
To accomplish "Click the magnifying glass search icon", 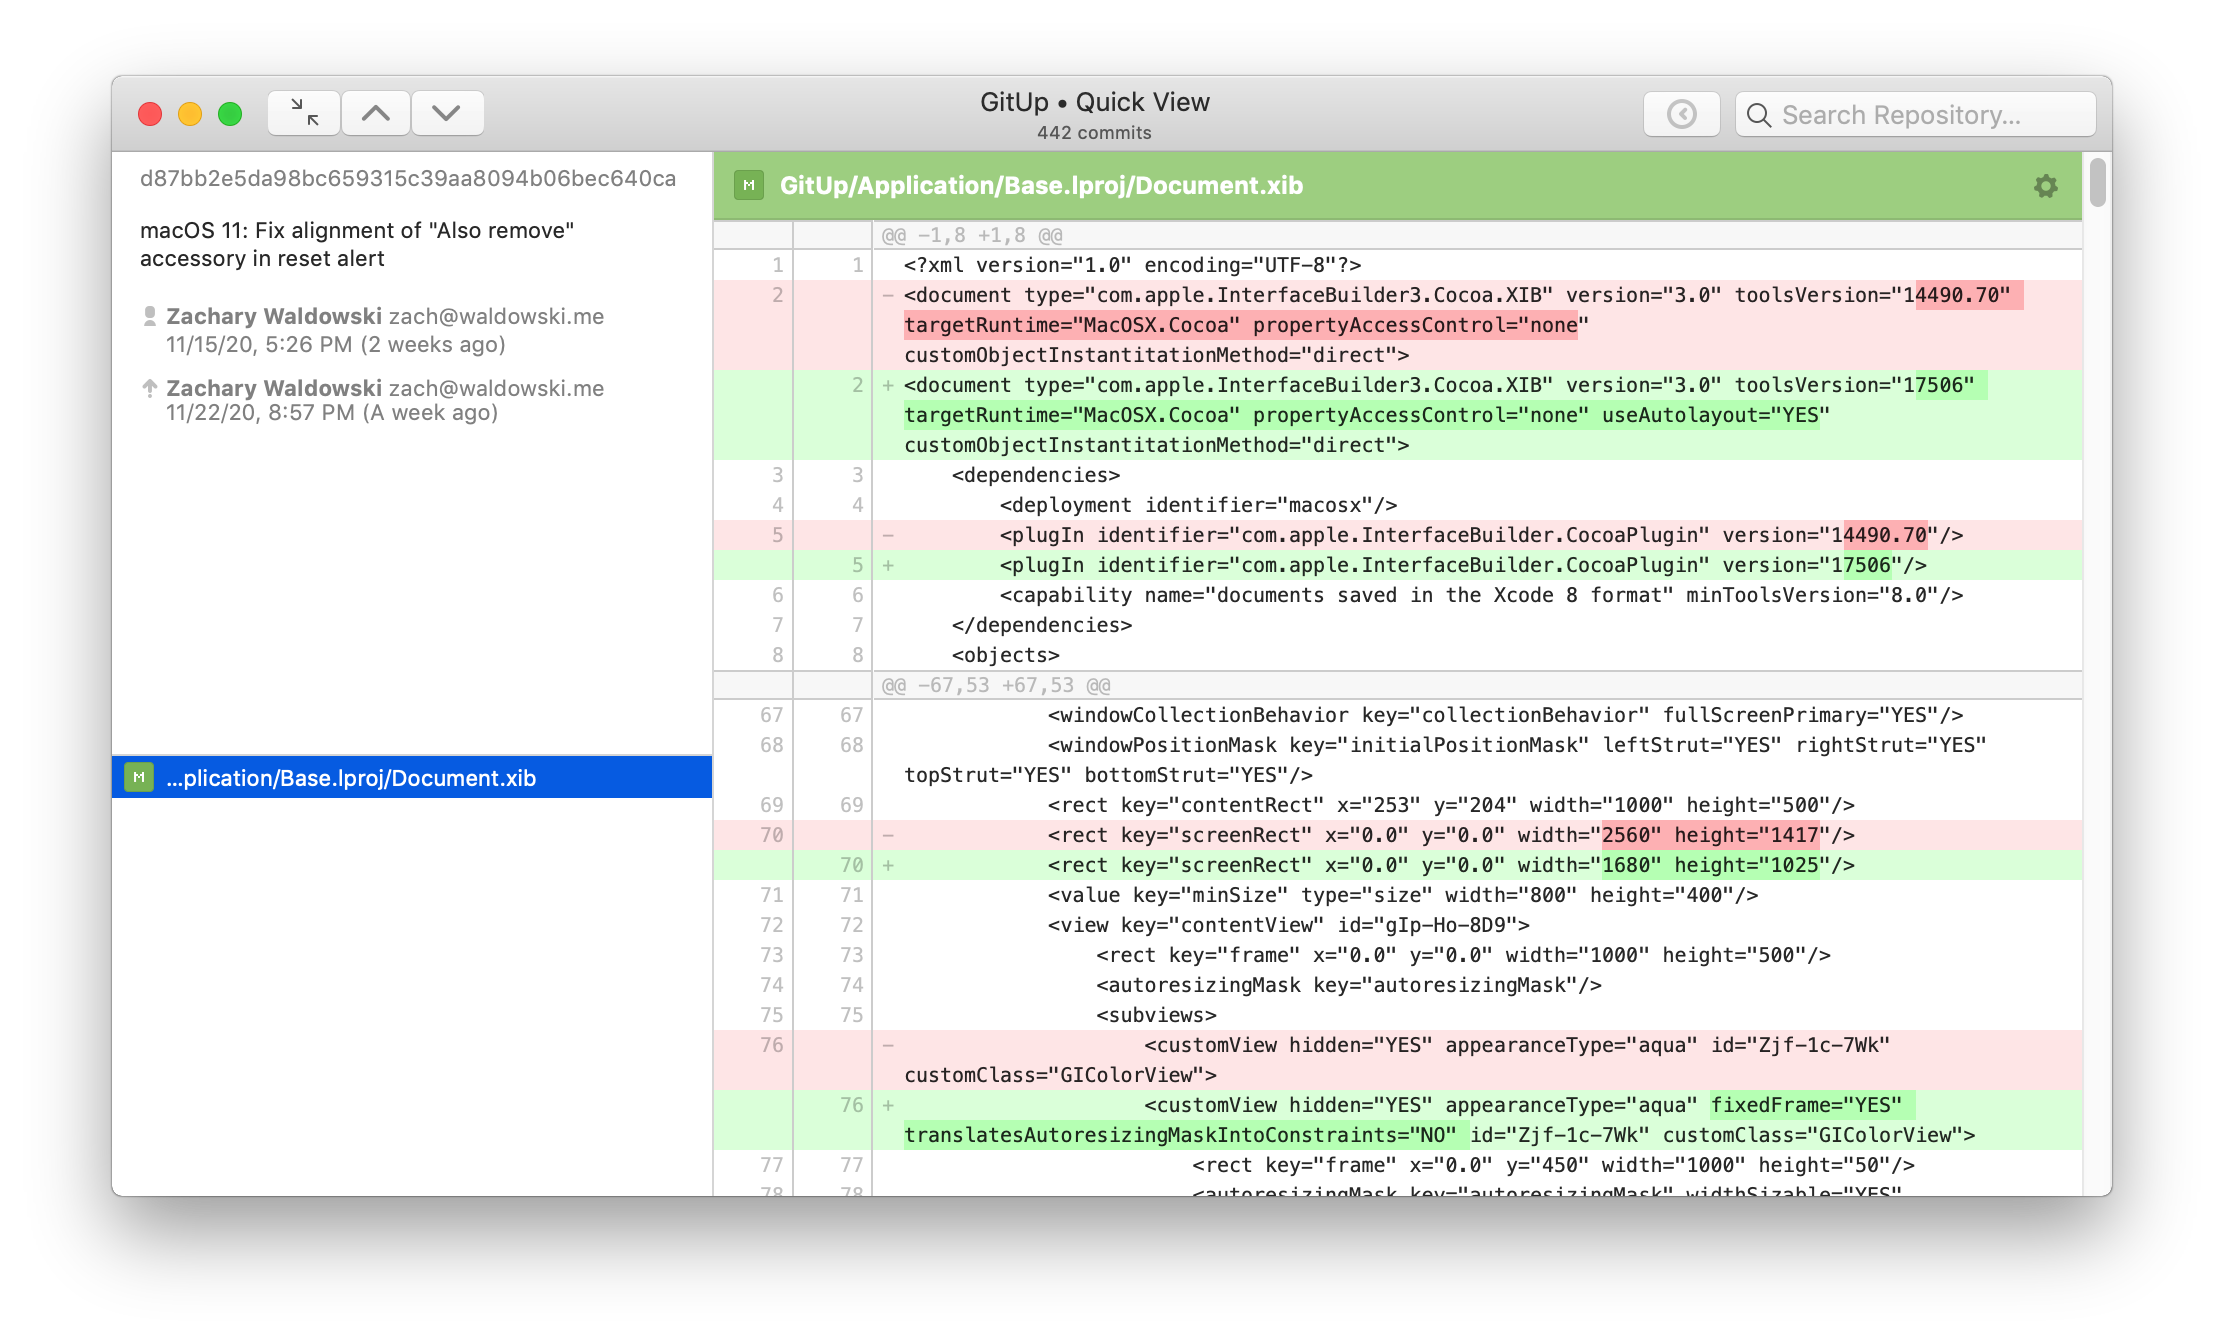I will (1759, 115).
